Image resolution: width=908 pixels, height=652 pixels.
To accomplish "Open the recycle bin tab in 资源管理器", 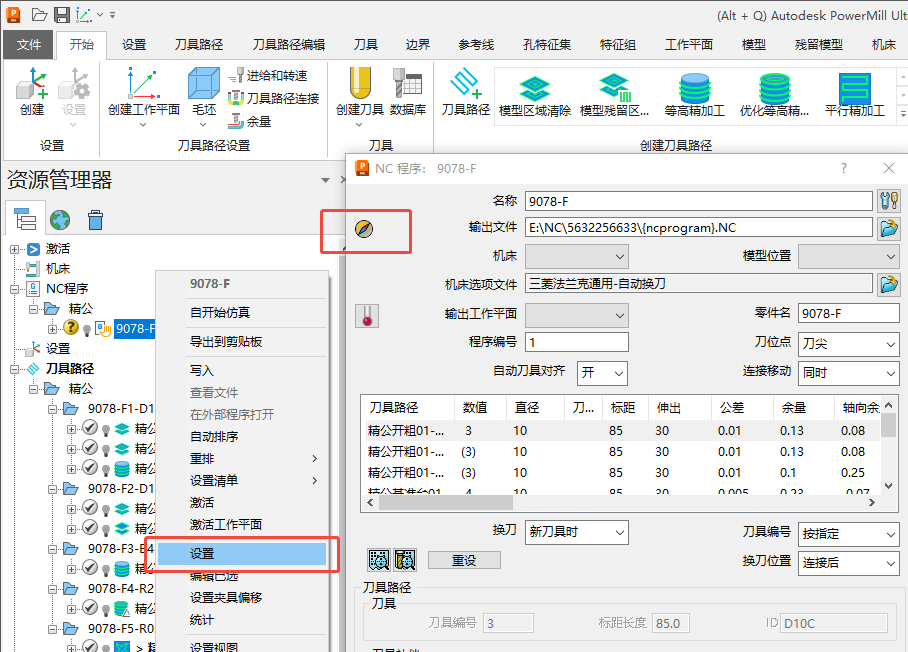I will pyautogui.click(x=95, y=220).
